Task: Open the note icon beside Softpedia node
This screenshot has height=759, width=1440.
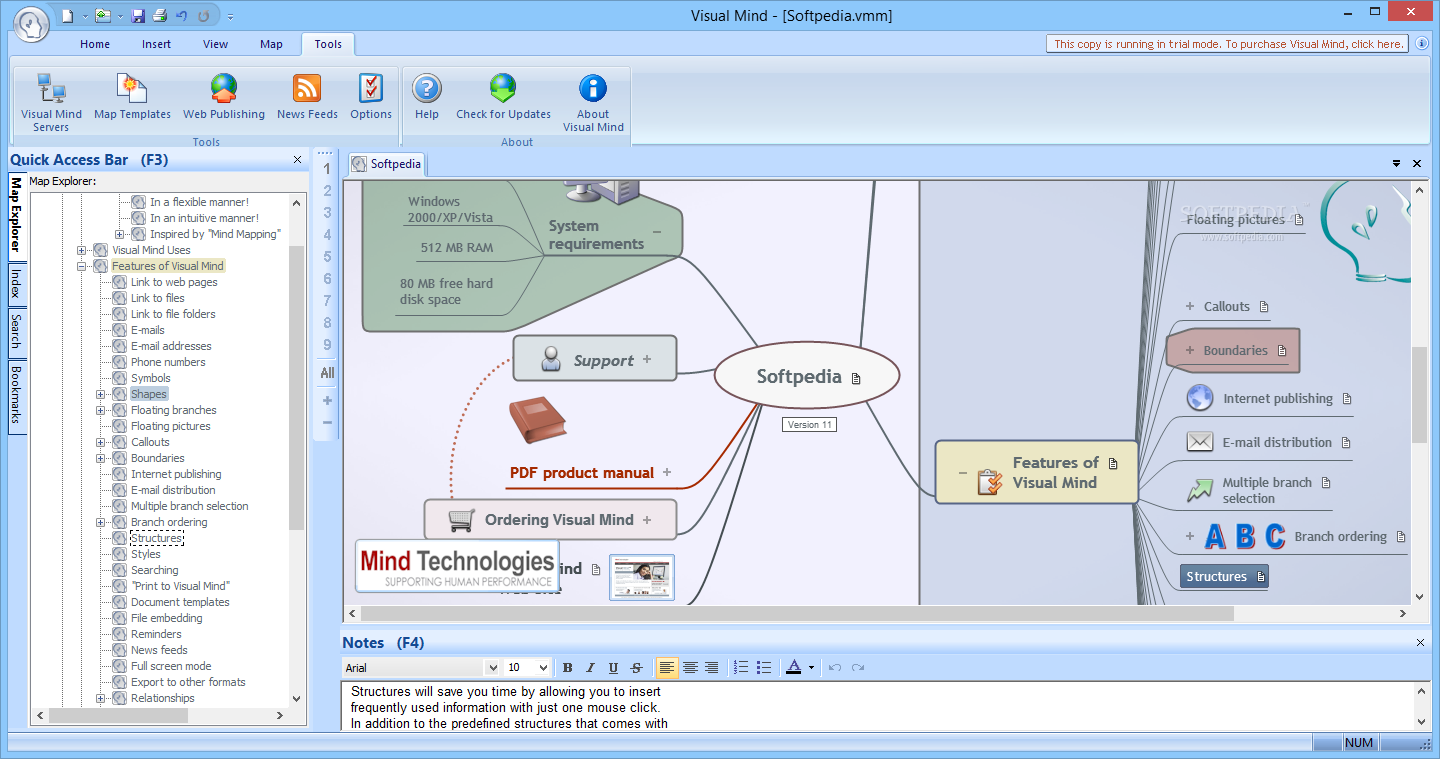Action: click(856, 378)
